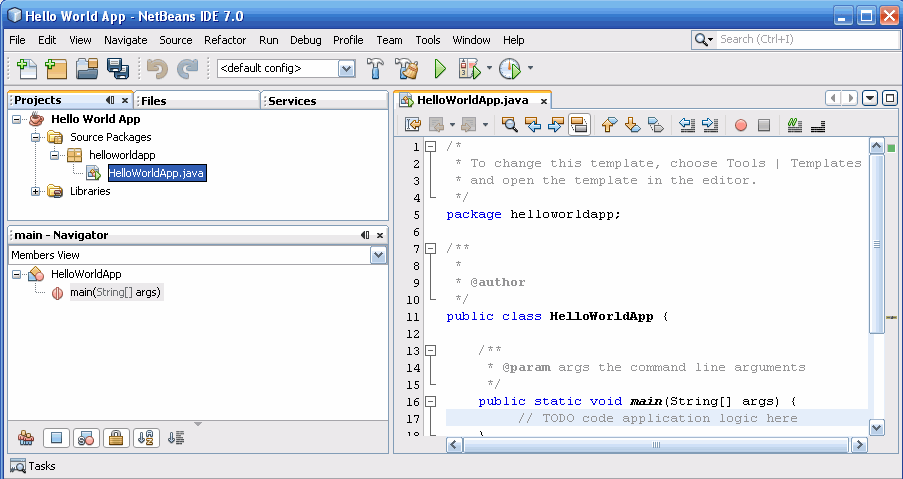Toggle Show Static Members filter in Navigator

click(x=86, y=438)
